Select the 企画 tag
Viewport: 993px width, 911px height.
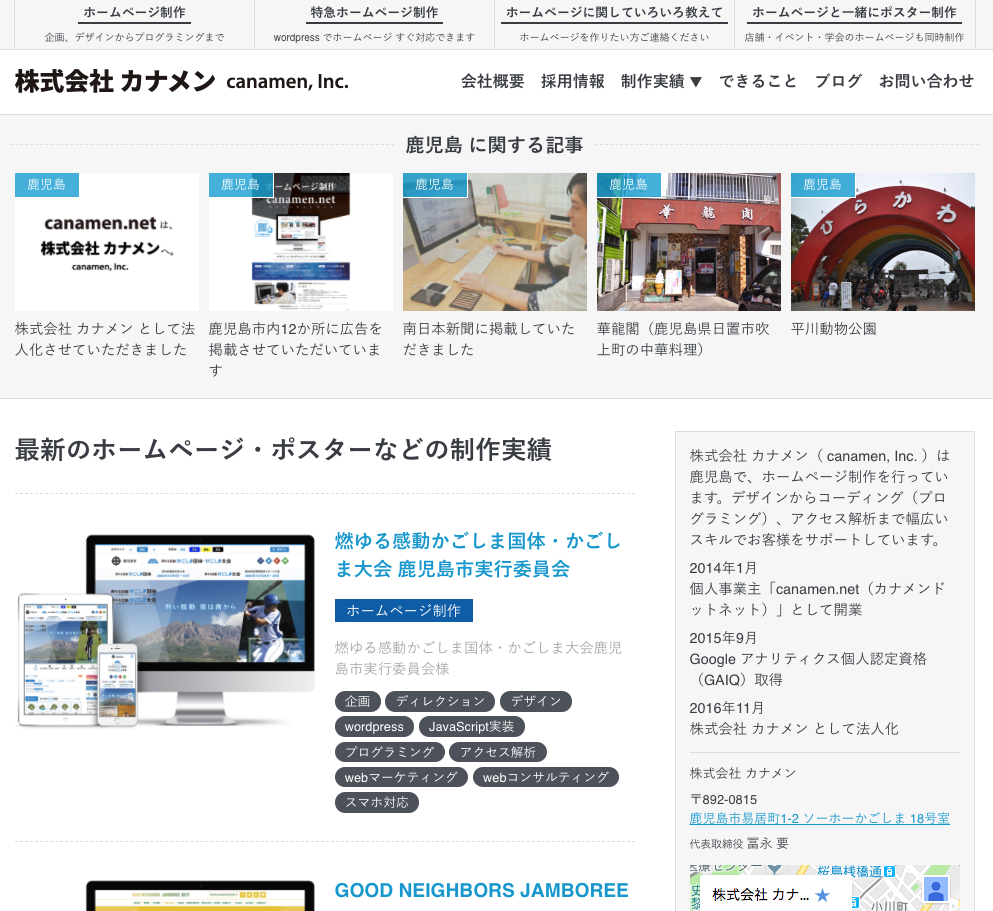pyautogui.click(x=357, y=701)
